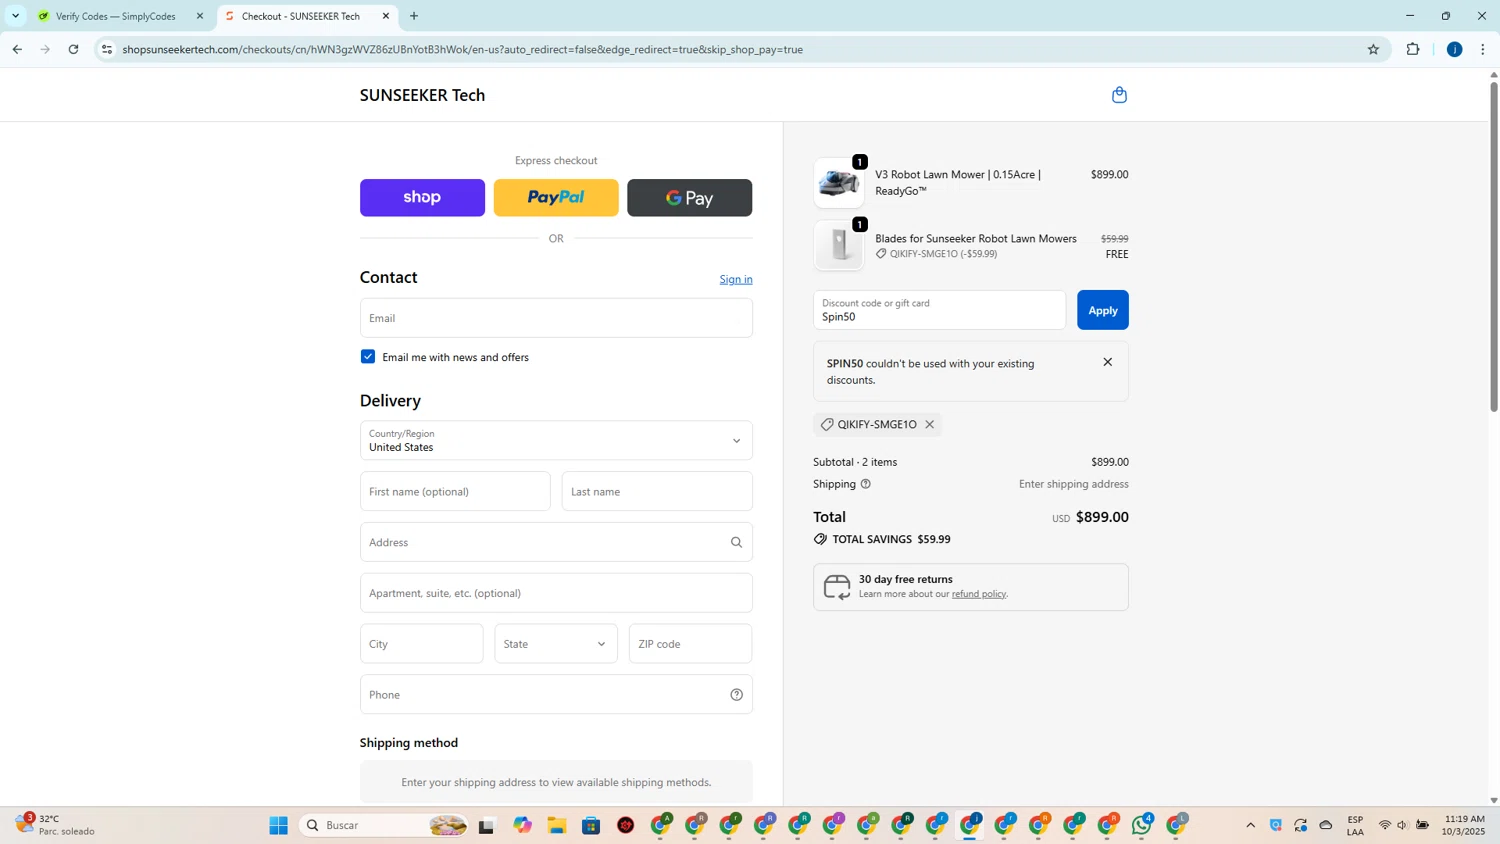Open Task View on the taskbar
The height and width of the screenshot is (844, 1500).
(486, 825)
